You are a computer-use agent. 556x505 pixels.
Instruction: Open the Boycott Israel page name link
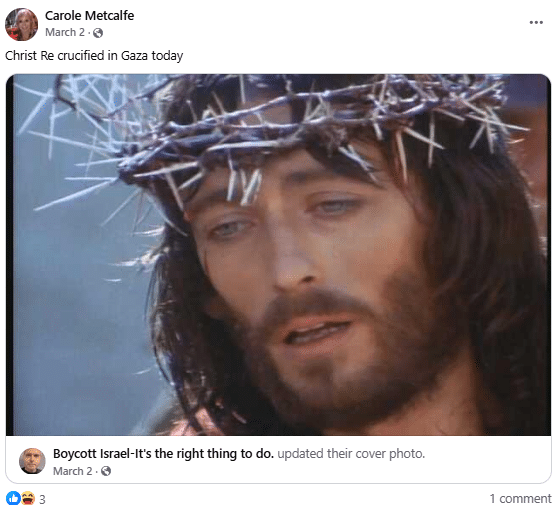coord(163,454)
